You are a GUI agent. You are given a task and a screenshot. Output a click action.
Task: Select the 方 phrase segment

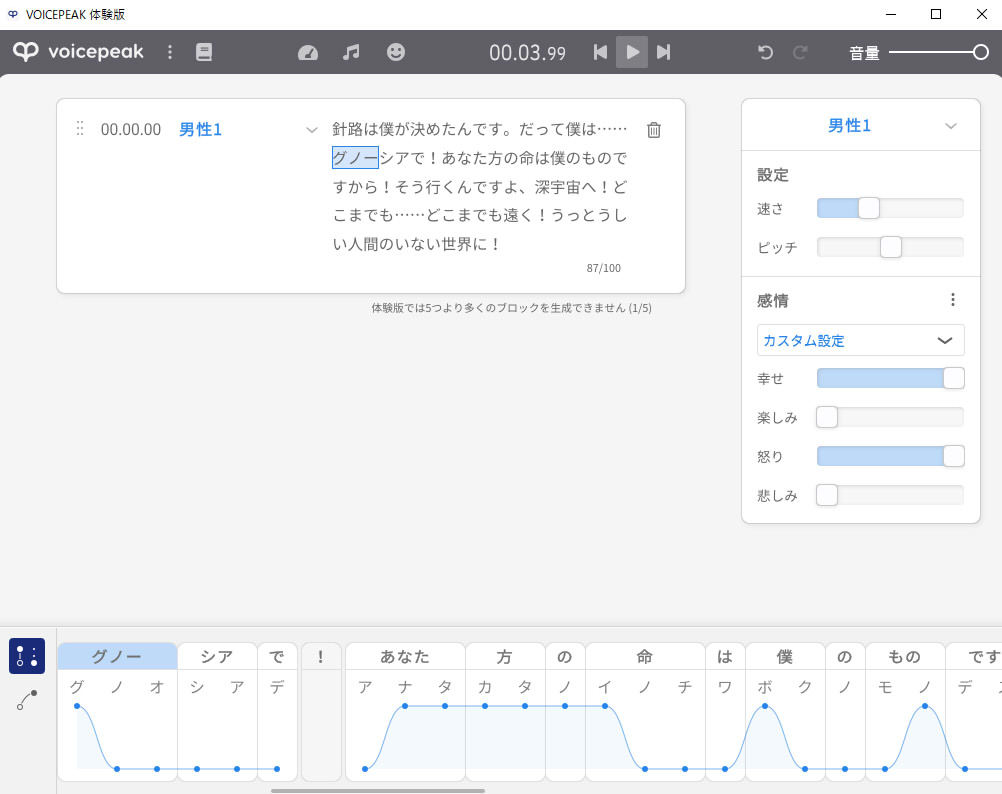pos(505,657)
